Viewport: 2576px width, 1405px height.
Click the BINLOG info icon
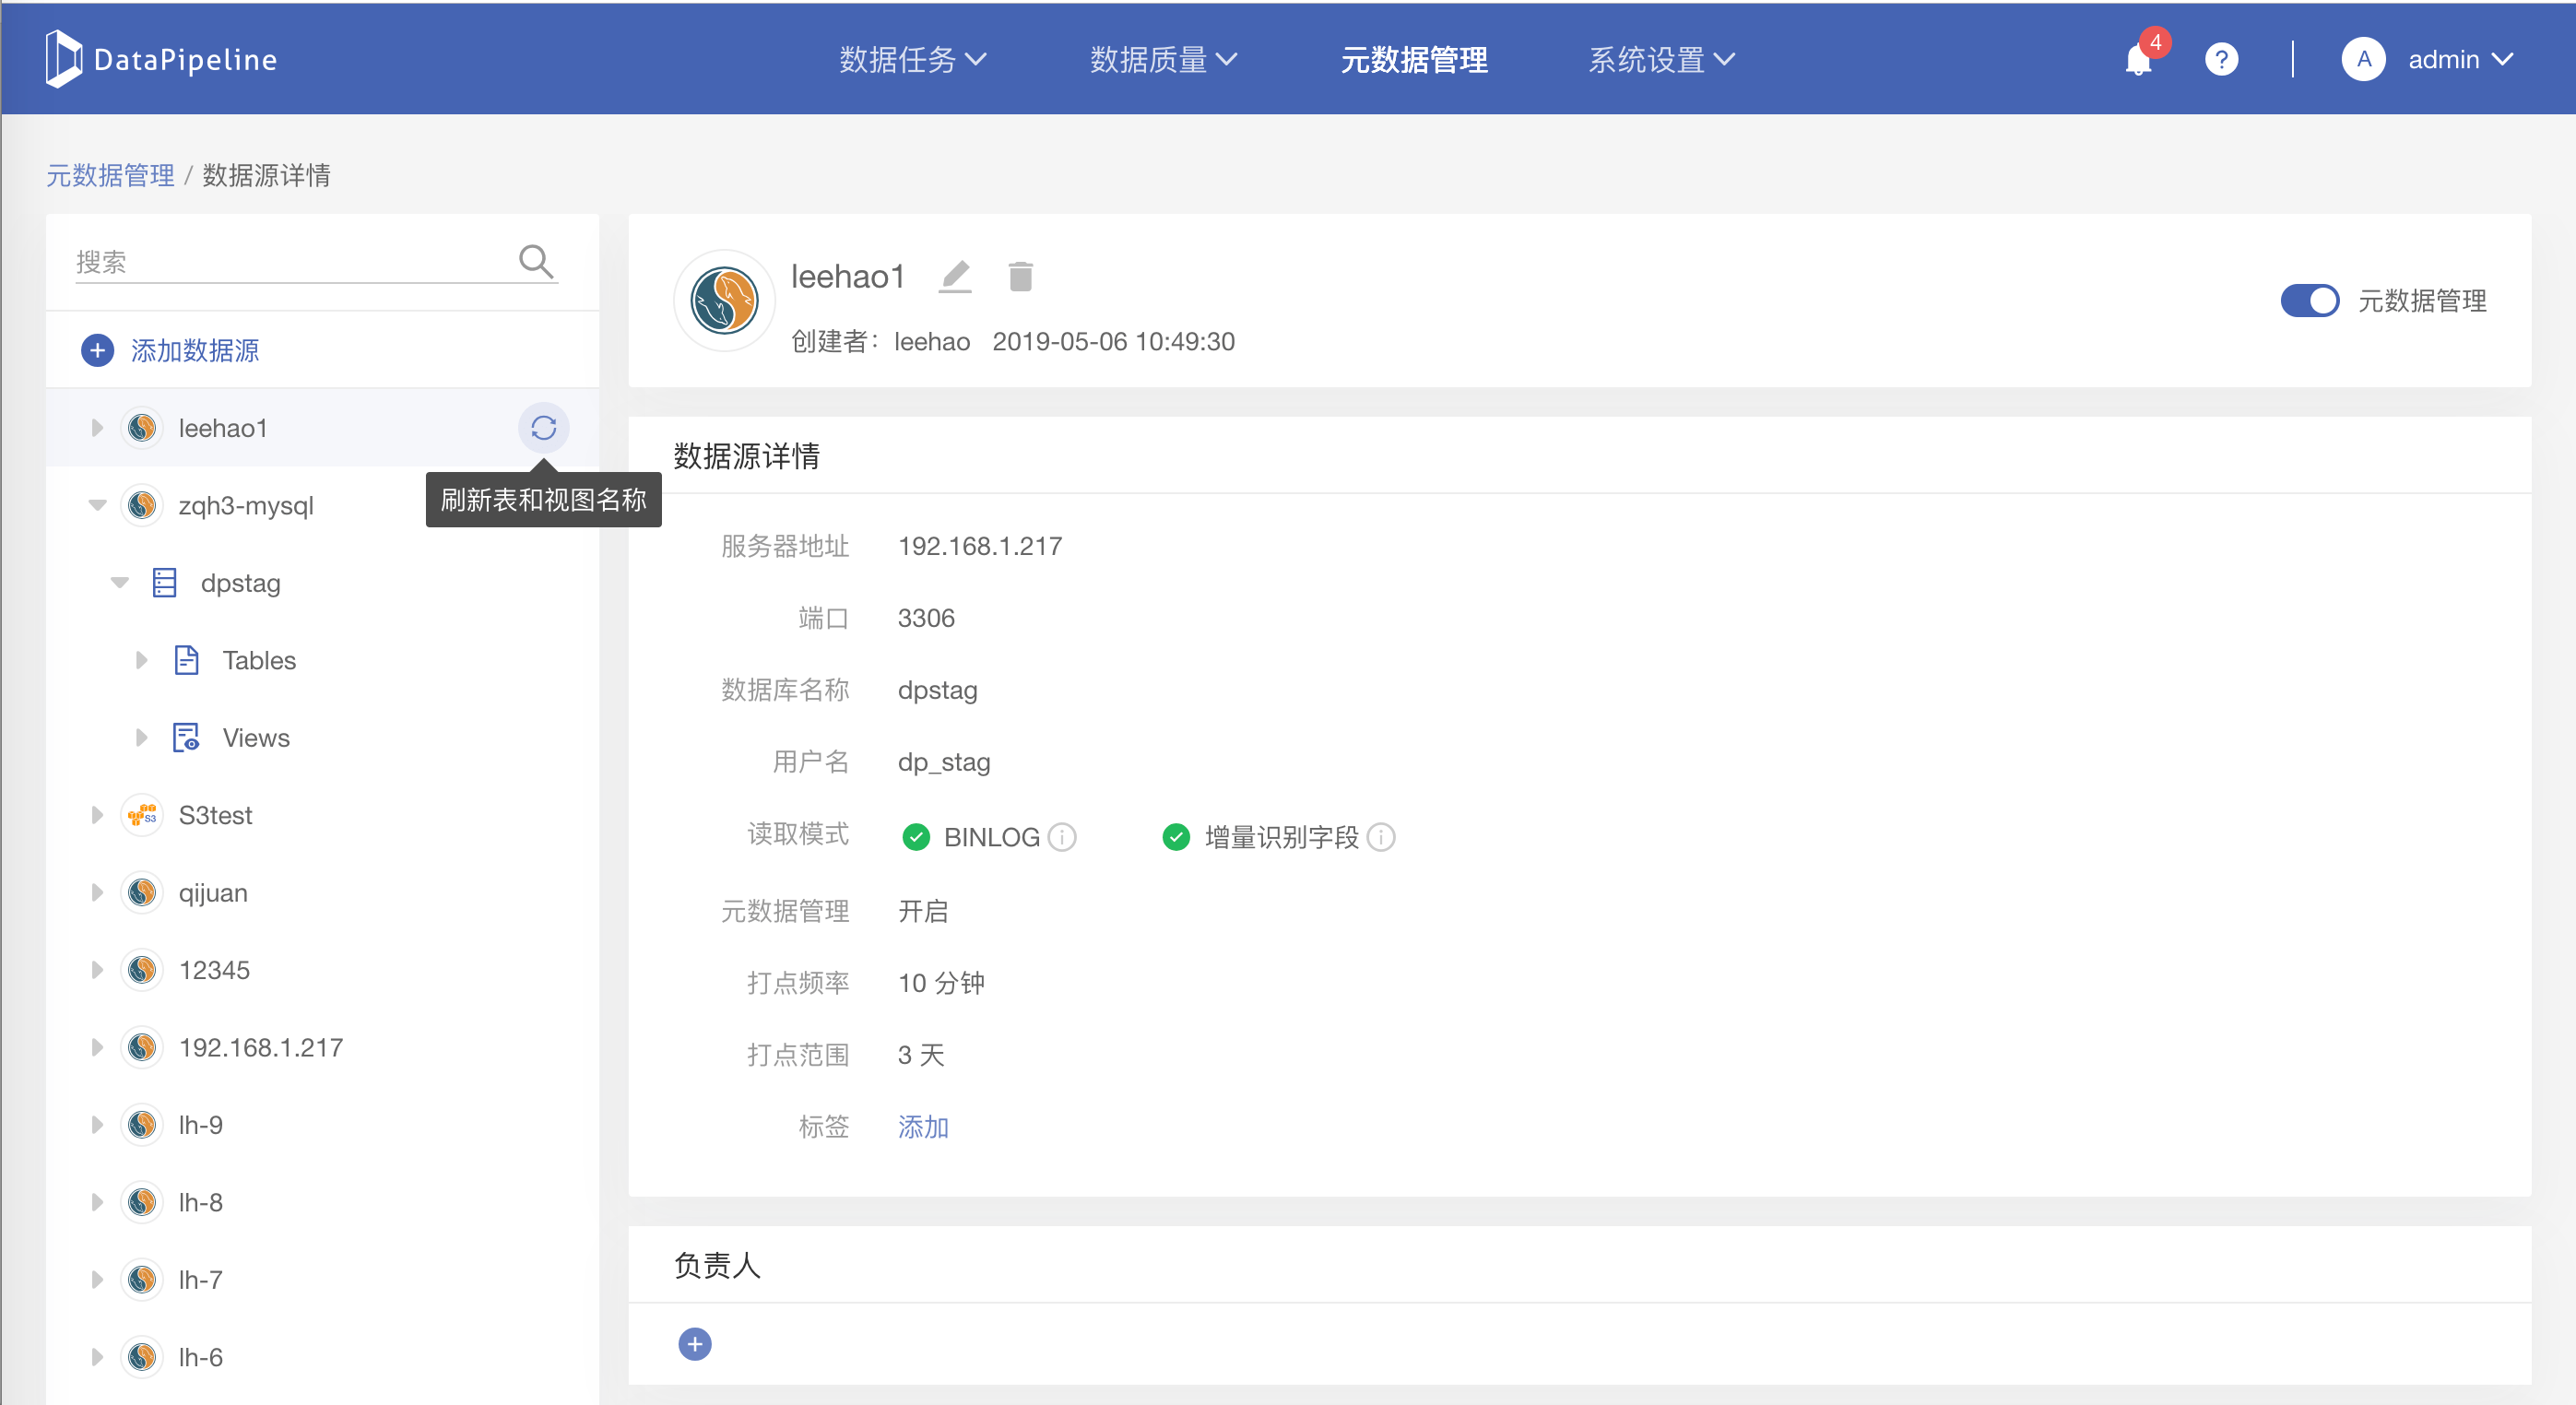(x=1062, y=837)
